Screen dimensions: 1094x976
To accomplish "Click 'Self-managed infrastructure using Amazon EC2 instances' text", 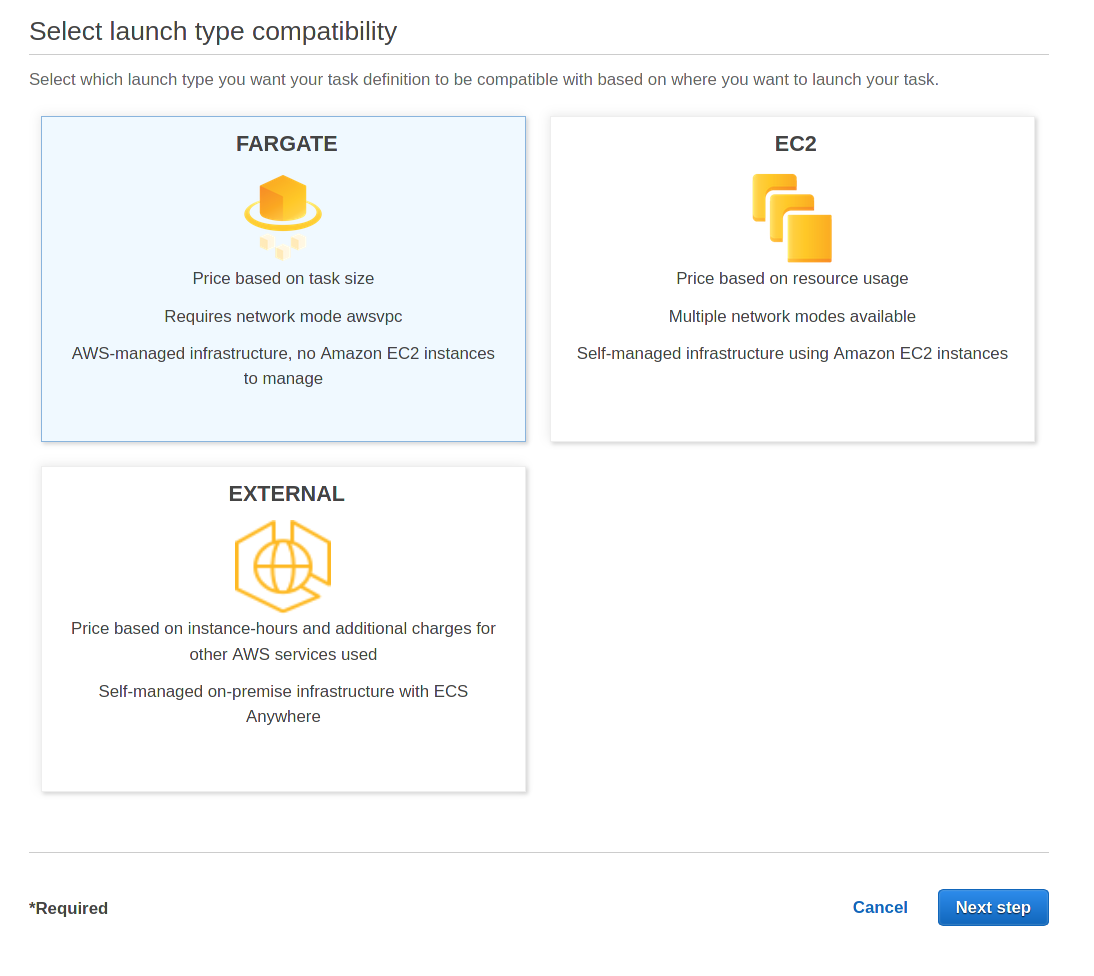I will click(x=792, y=353).
